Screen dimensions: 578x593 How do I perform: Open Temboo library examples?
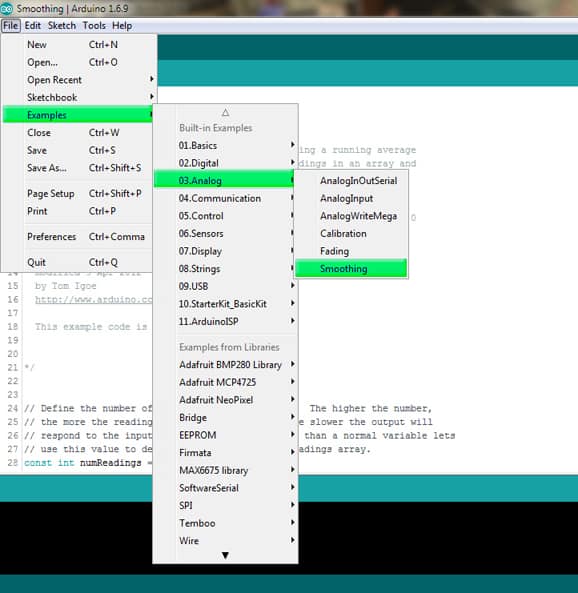pos(225,523)
